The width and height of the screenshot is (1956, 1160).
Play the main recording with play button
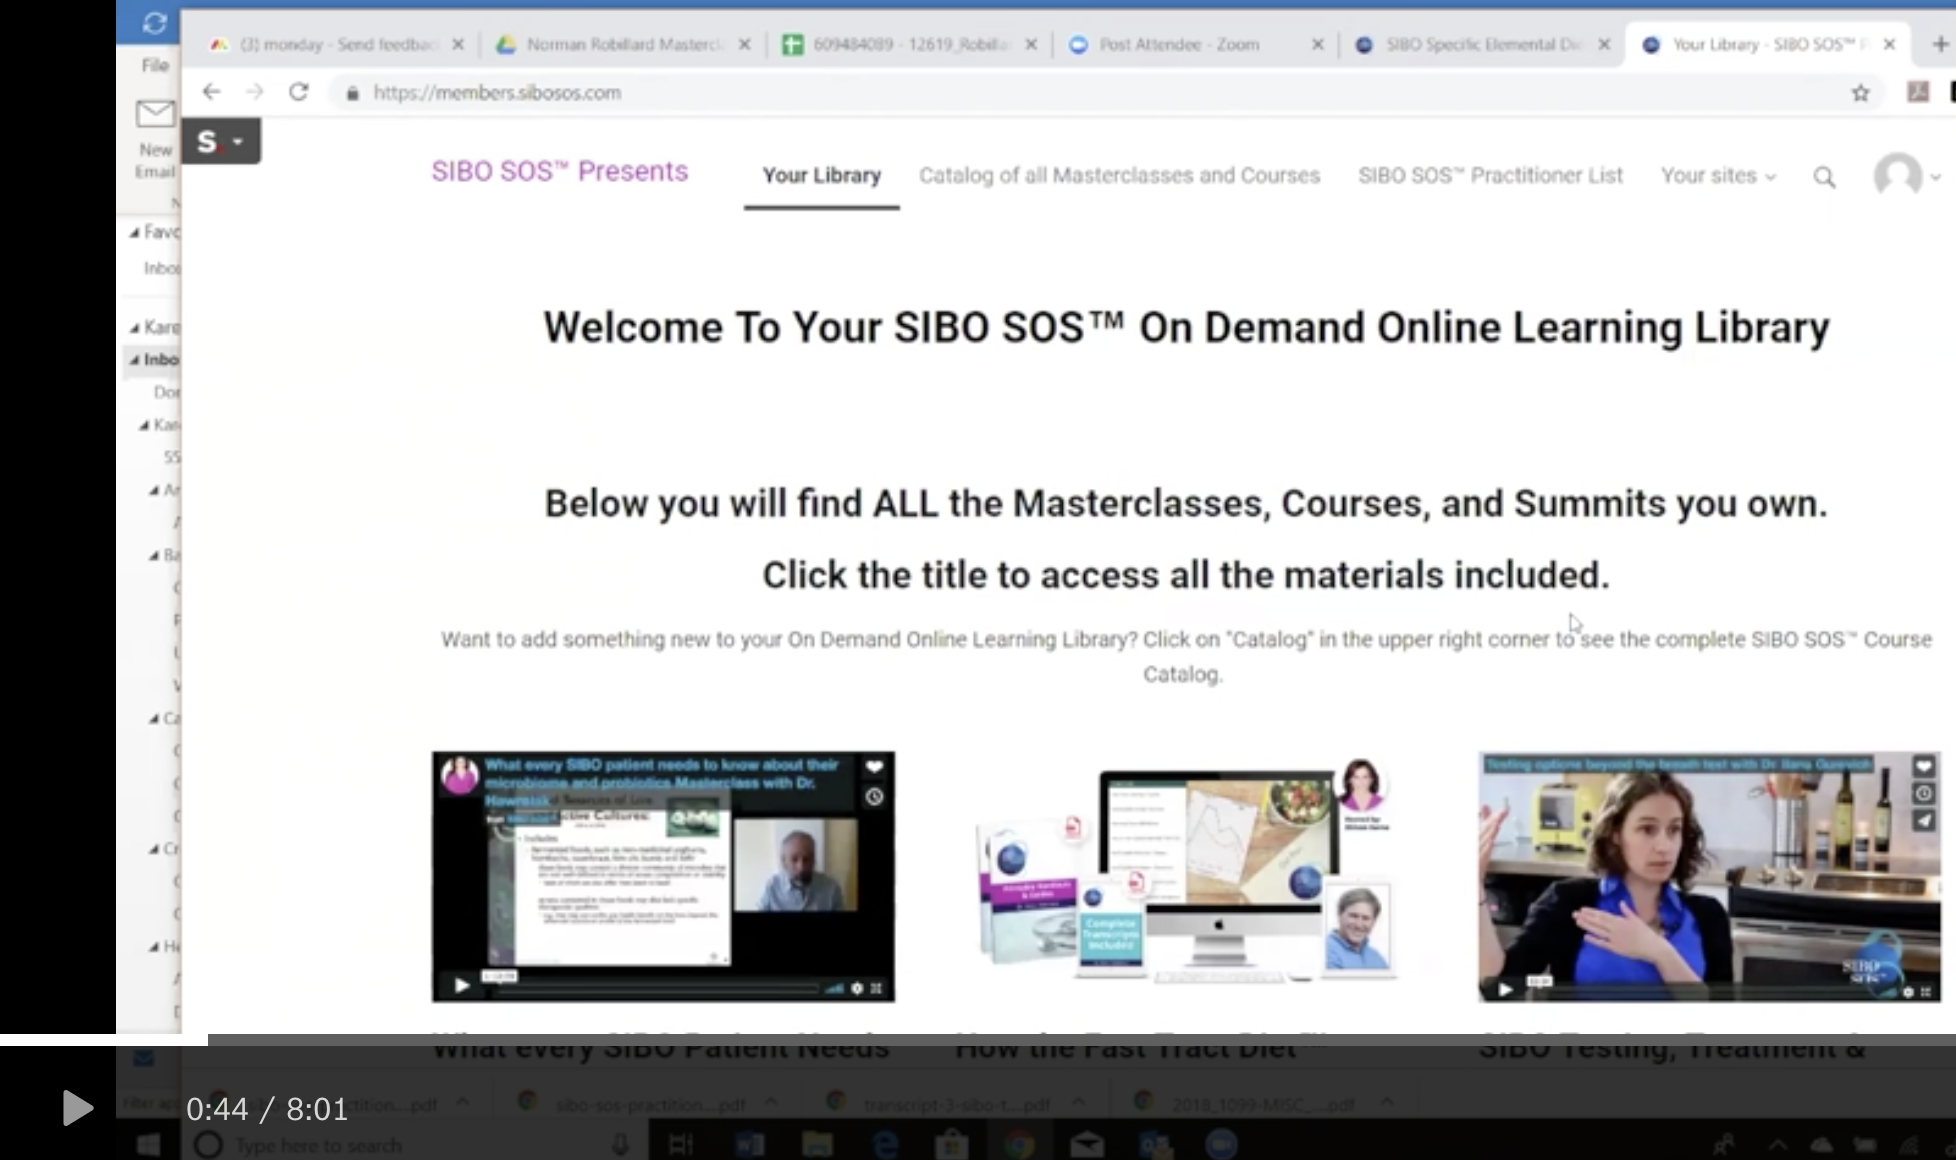77,1108
